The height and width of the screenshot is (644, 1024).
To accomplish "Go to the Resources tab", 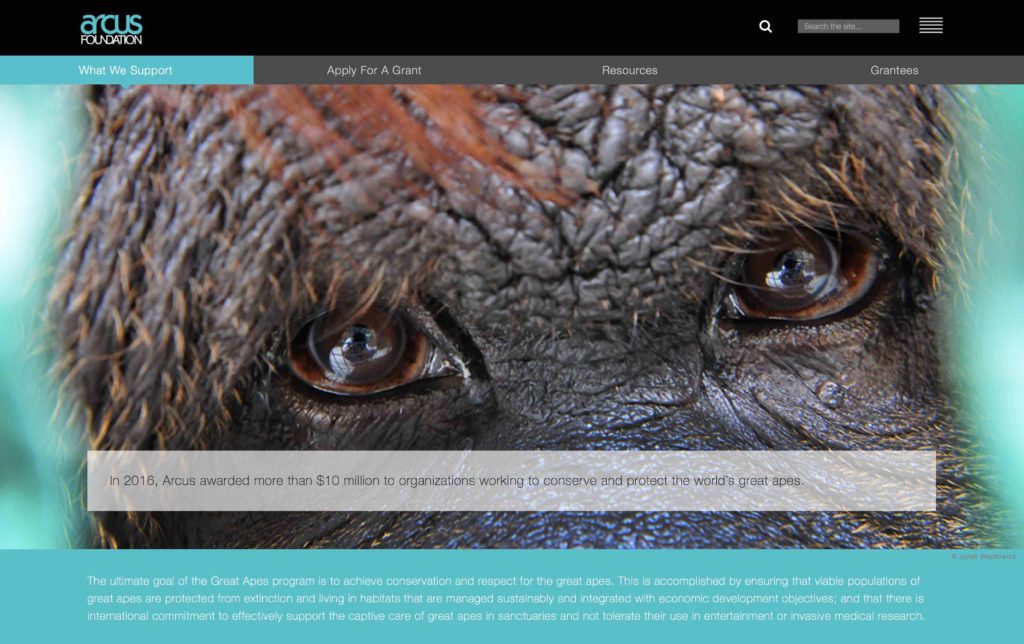I will (x=630, y=70).
